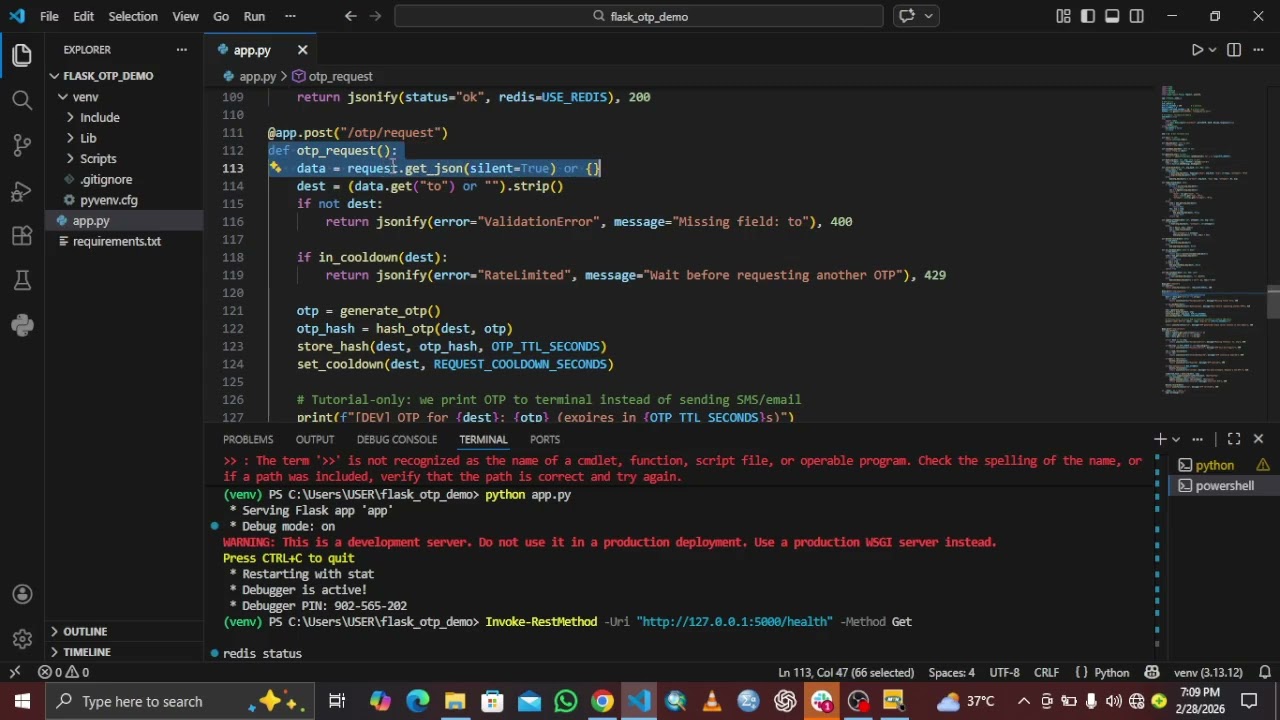Toggle the bottom panel visibility
This screenshot has height=720, width=1280.
pyautogui.click(x=1112, y=16)
